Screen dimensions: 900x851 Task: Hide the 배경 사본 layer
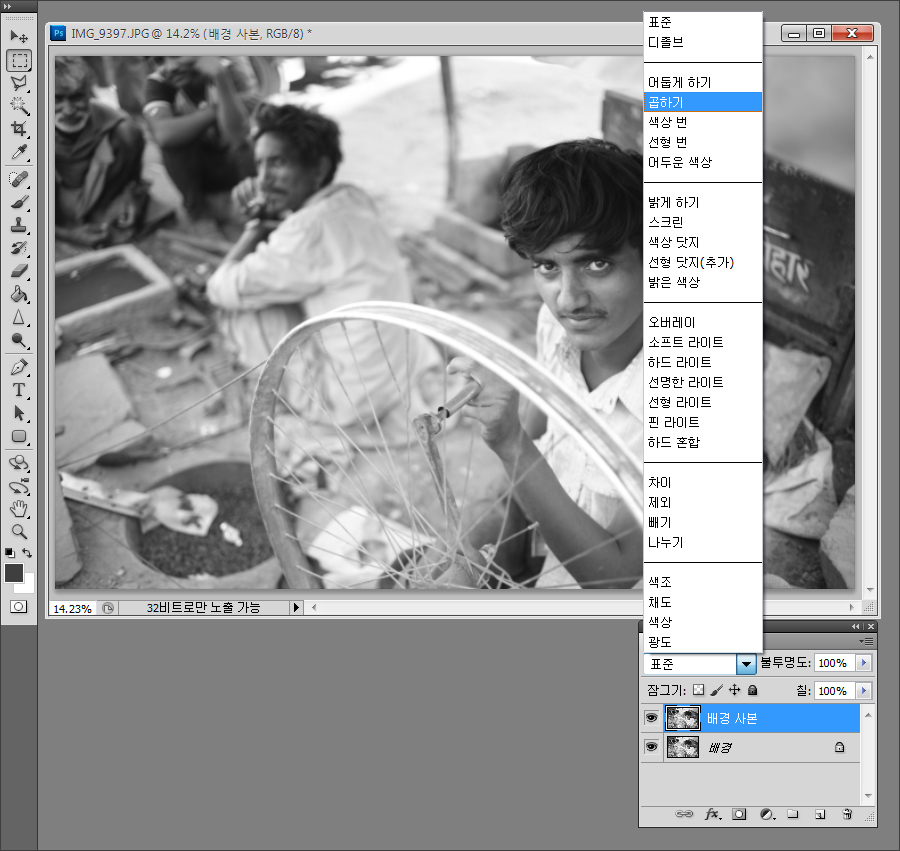[x=651, y=718]
